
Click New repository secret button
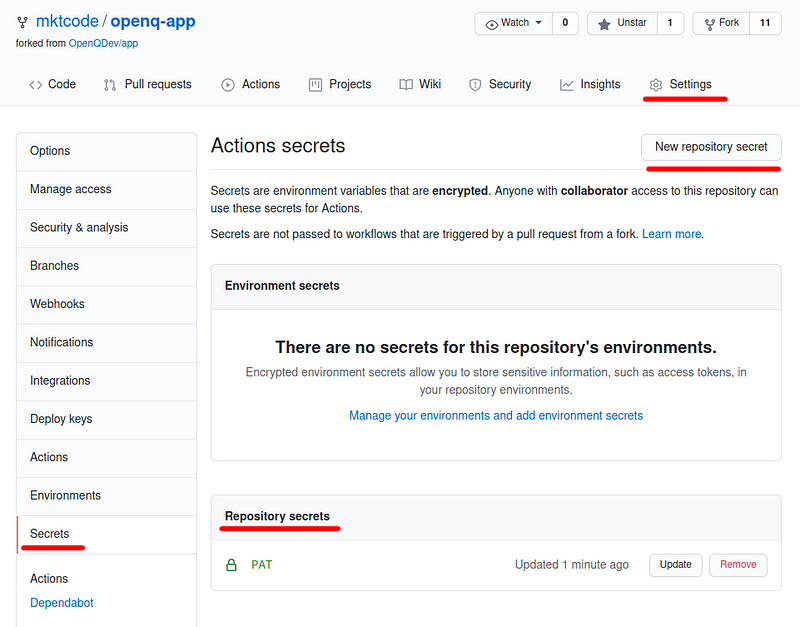coord(711,147)
